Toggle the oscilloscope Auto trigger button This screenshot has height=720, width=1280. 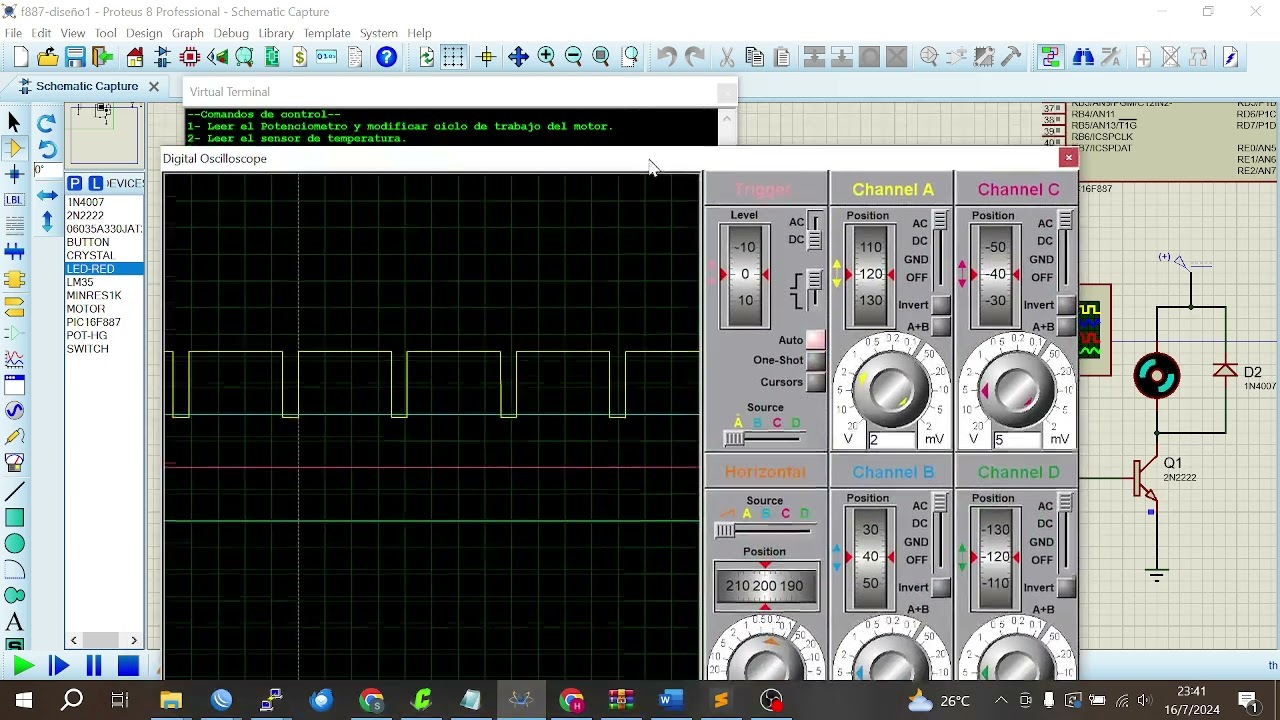(x=816, y=340)
